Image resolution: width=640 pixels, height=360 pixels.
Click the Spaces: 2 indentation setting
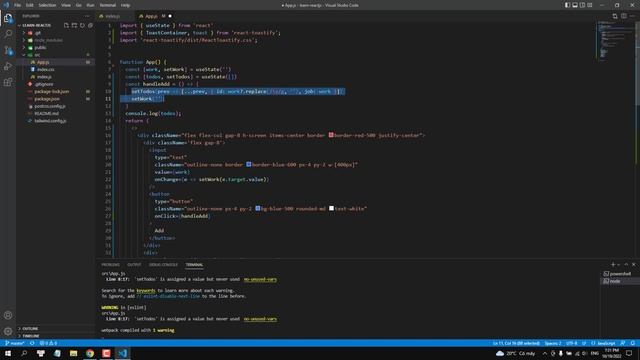[553, 343]
